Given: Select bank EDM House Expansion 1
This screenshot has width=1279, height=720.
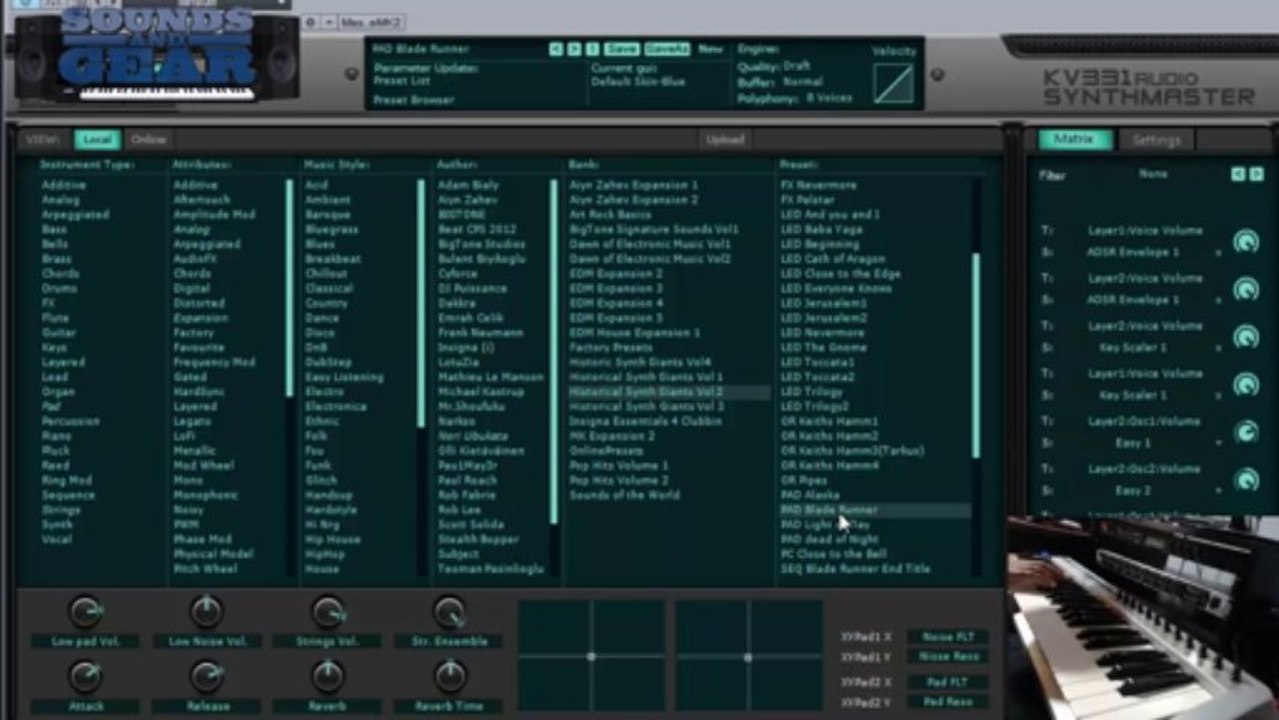Looking at the screenshot, I should tap(635, 333).
